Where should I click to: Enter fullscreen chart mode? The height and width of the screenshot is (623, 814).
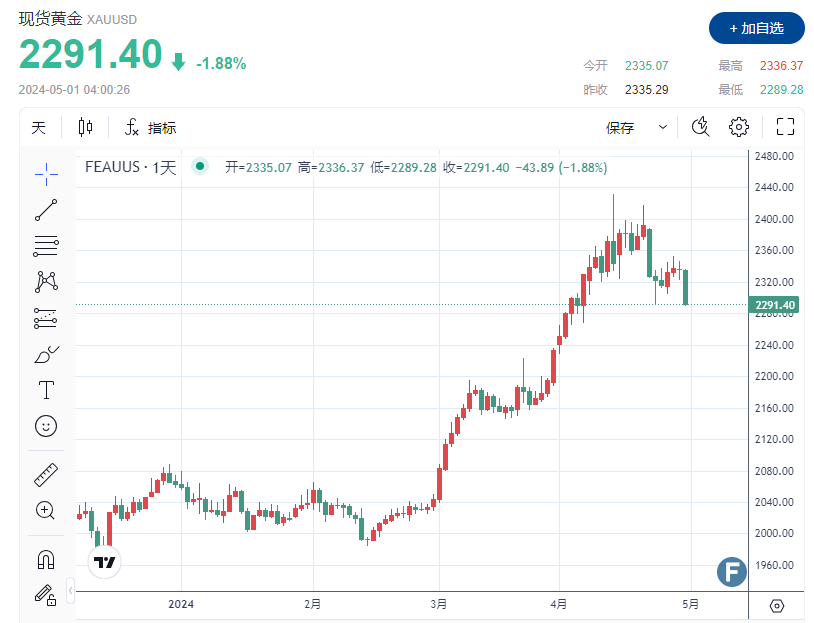(x=785, y=127)
